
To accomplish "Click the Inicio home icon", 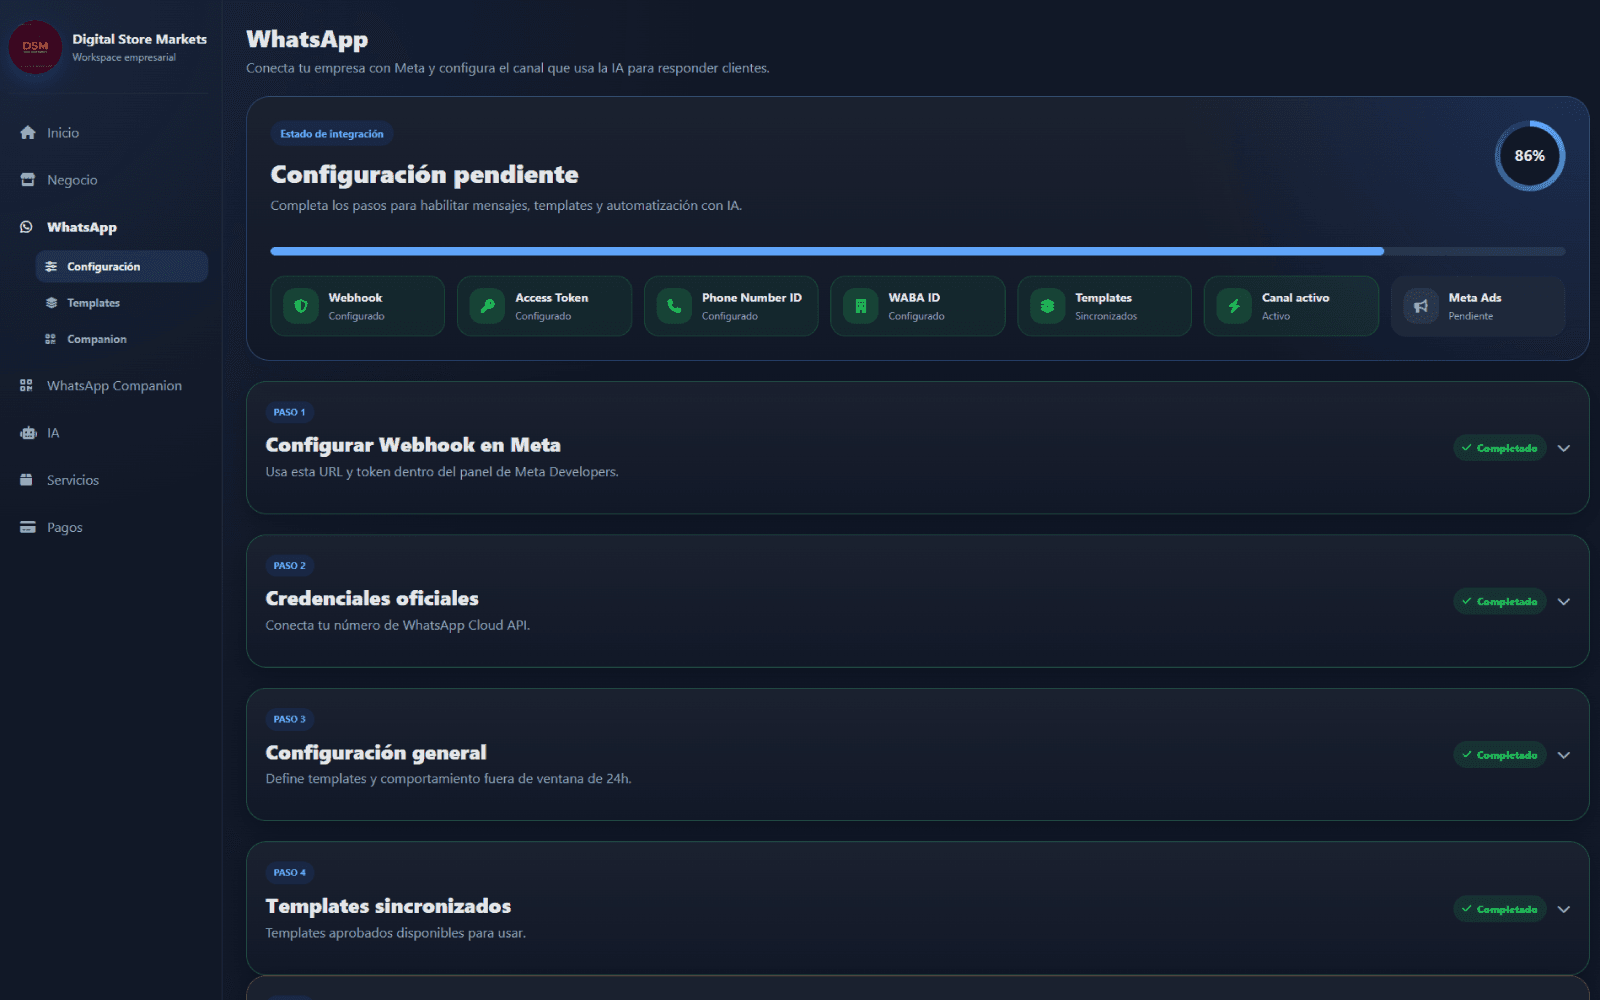I will coord(27,133).
